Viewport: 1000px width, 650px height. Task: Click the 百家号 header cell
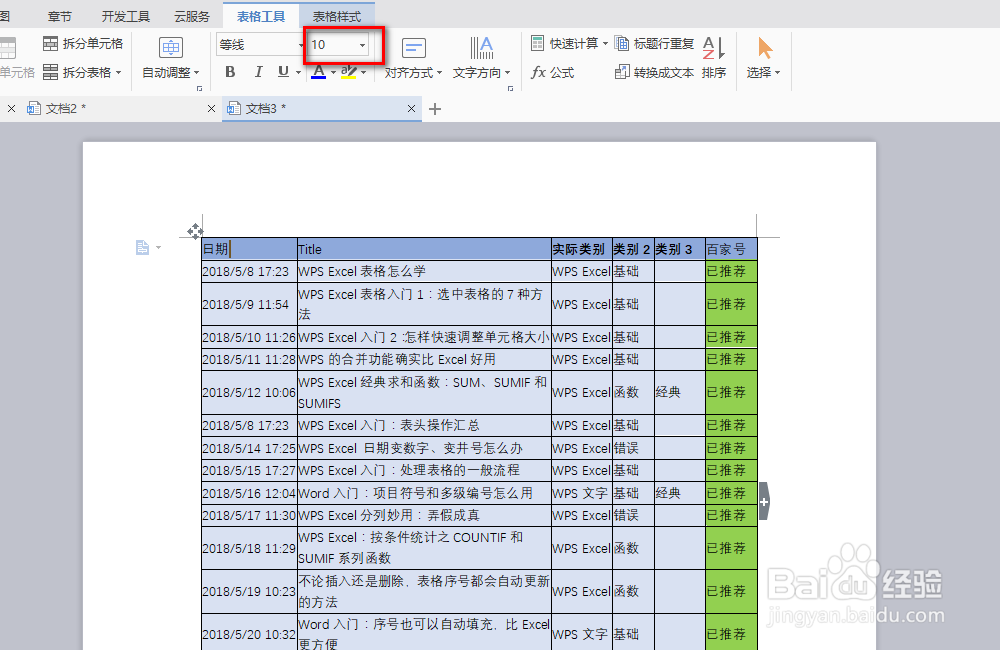[732, 249]
